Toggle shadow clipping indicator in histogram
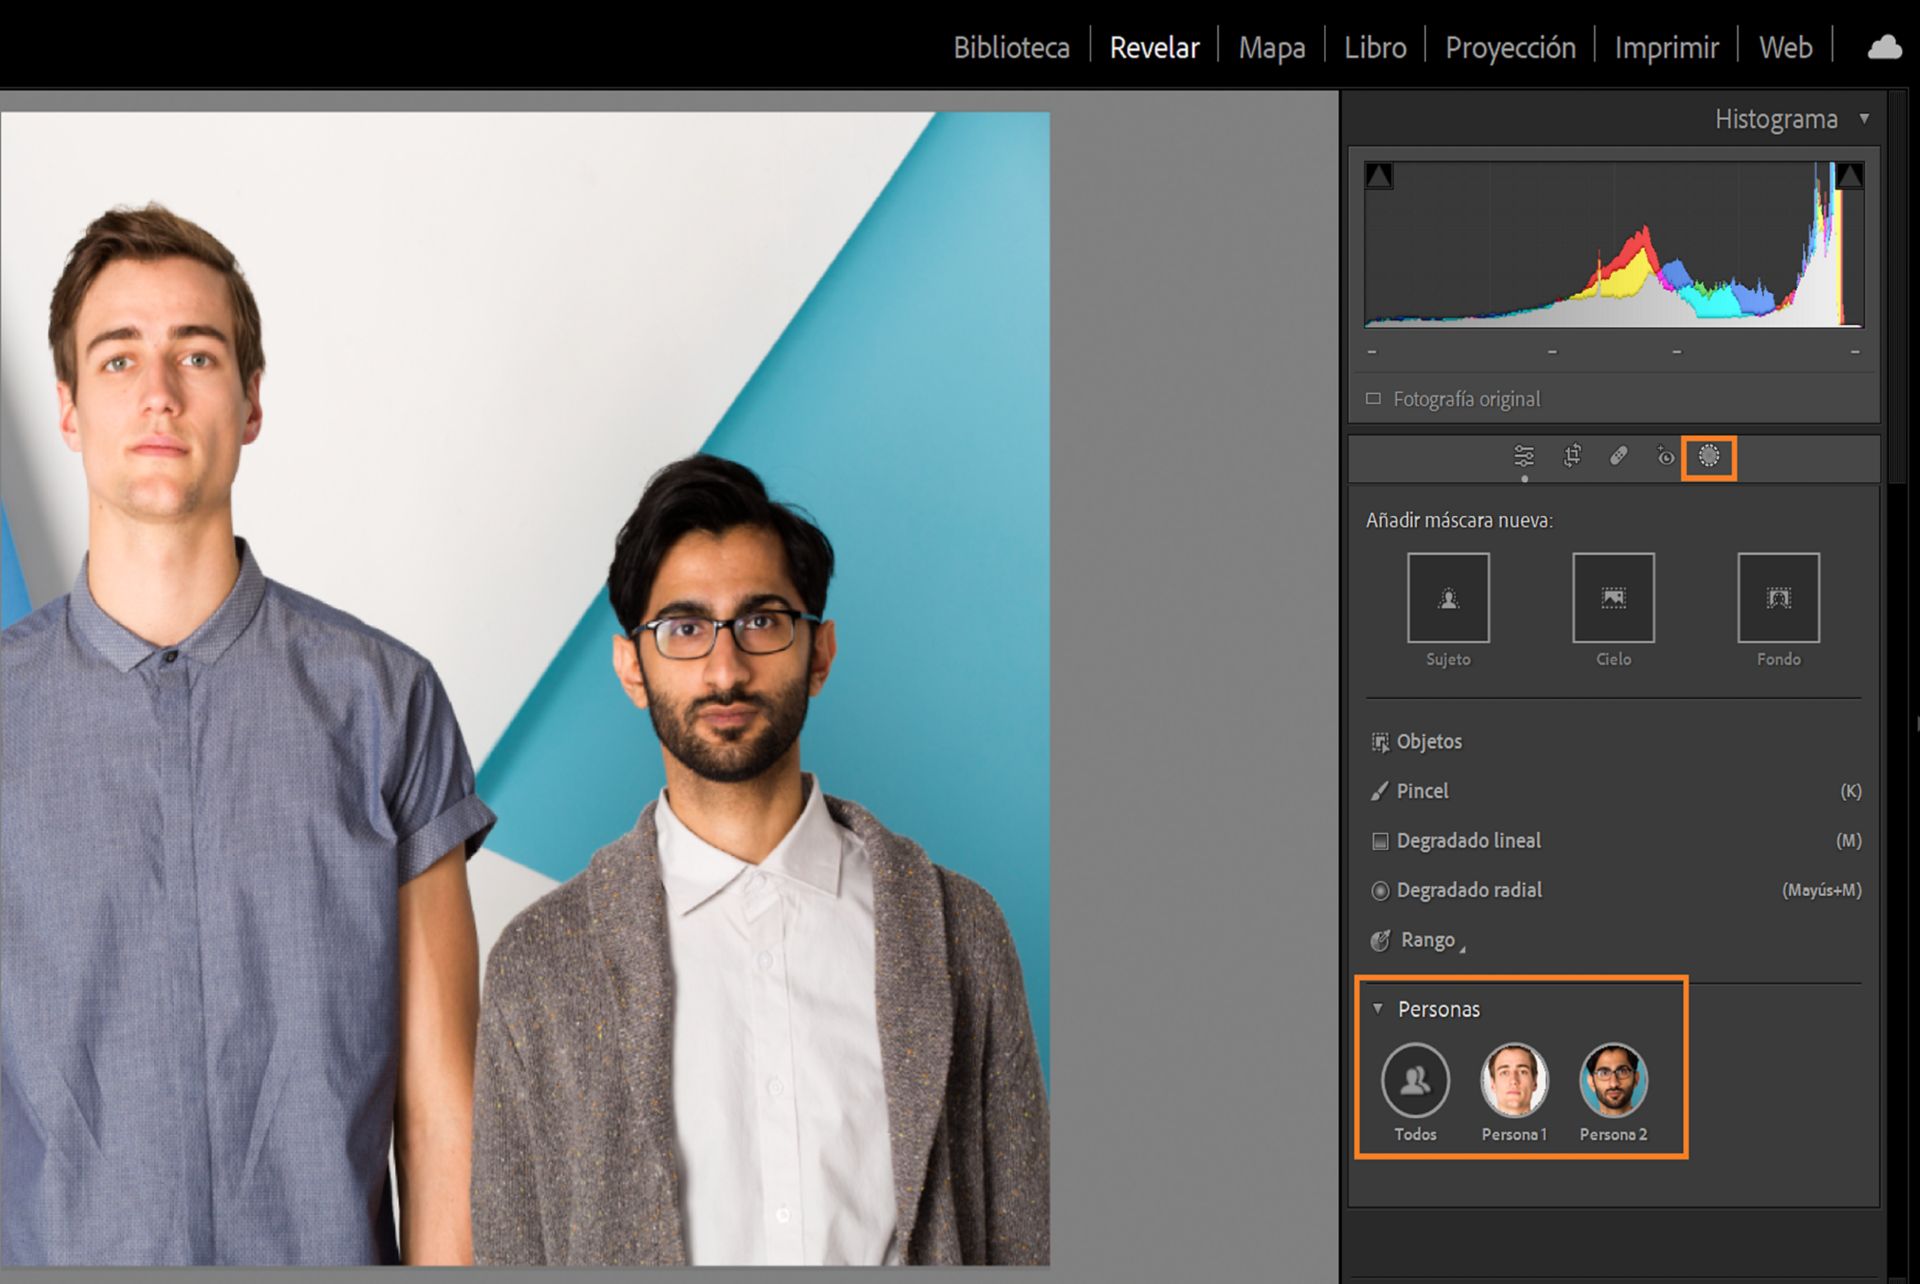Image resolution: width=1920 pixels, height=1284 pixels. 1379,176
